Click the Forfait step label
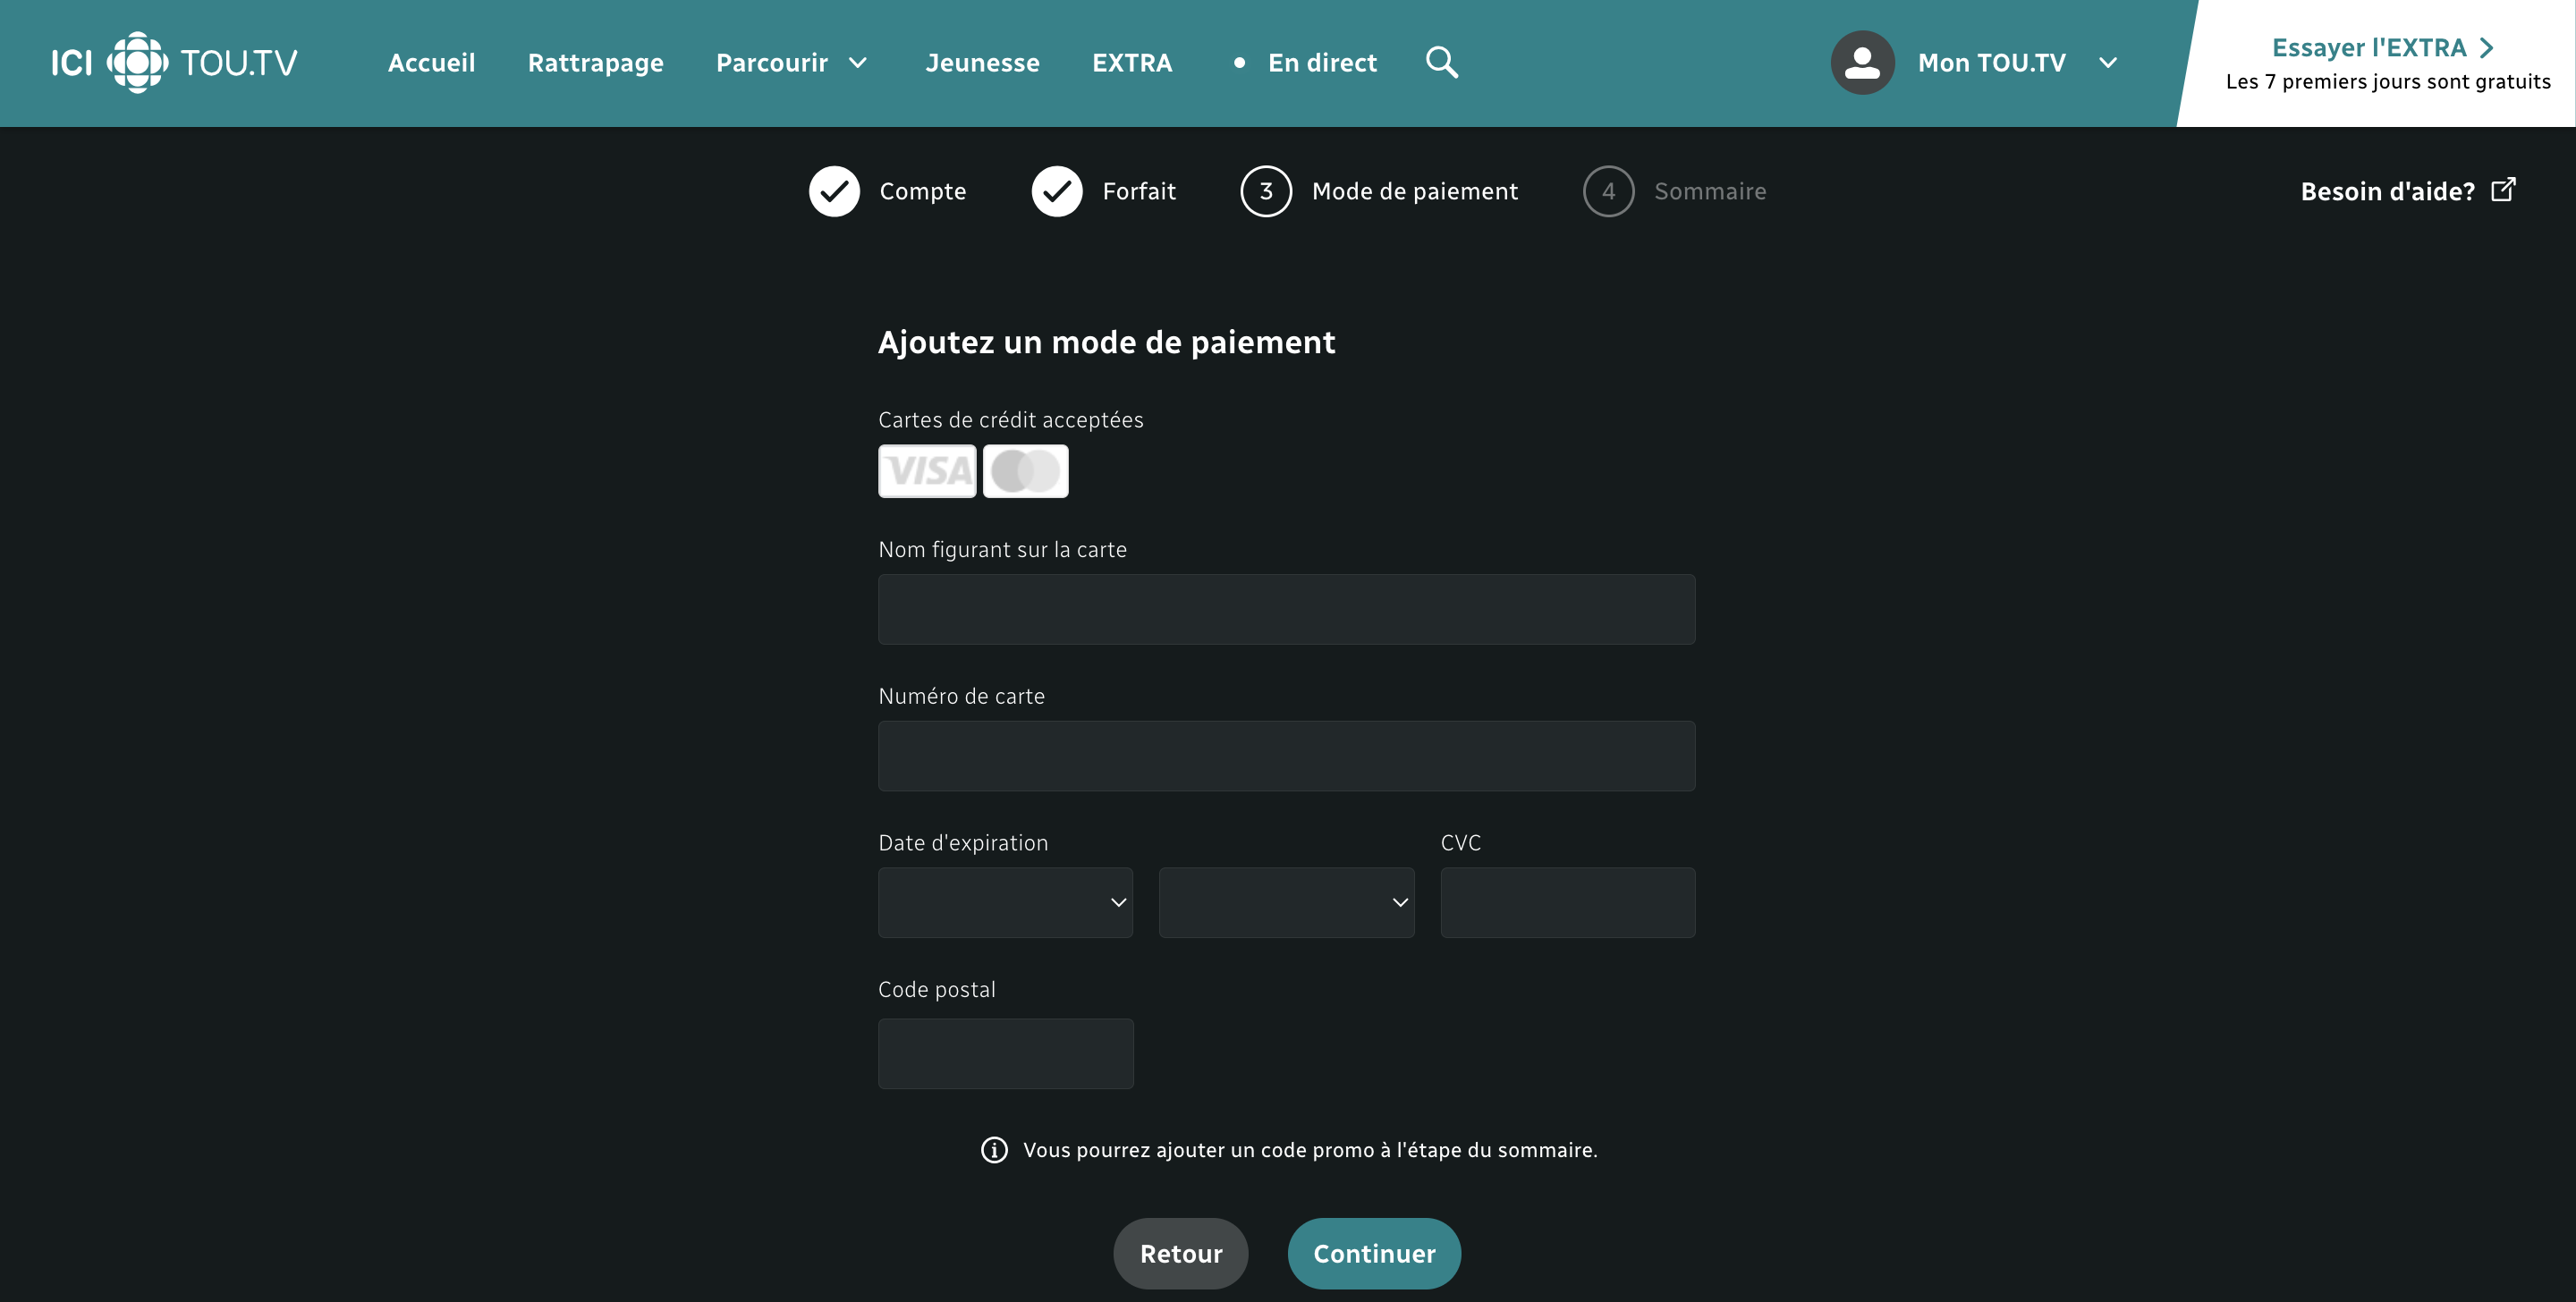 (x=1138, y=191)
